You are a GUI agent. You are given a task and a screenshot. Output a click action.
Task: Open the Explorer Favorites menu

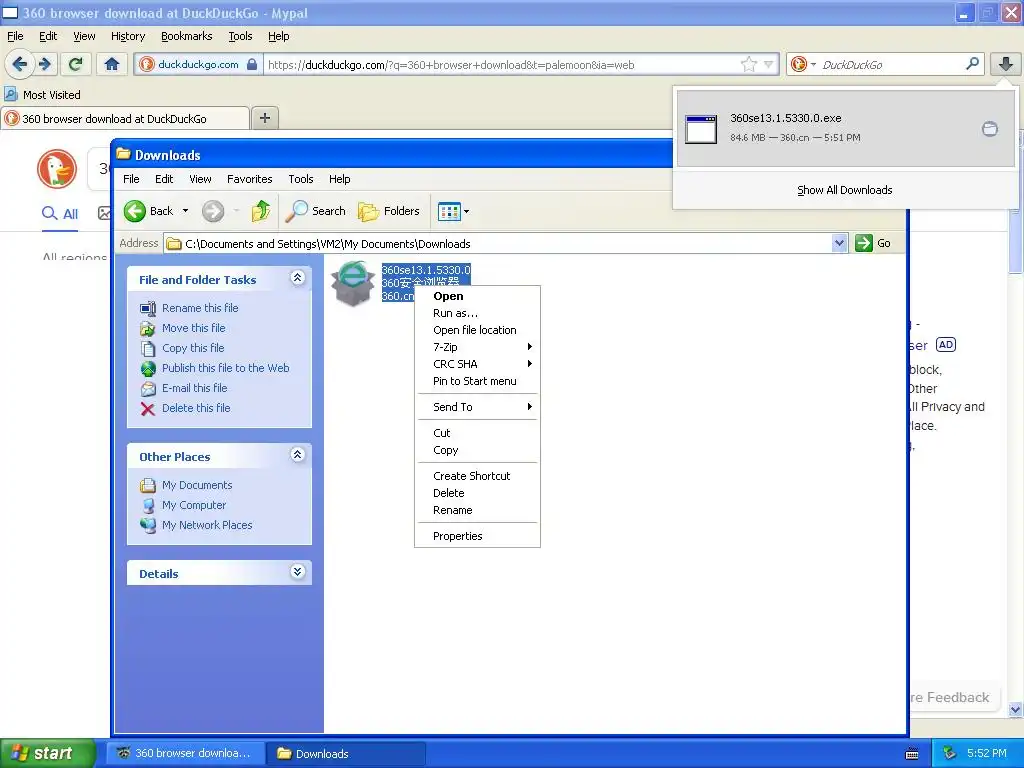point(249,179)
